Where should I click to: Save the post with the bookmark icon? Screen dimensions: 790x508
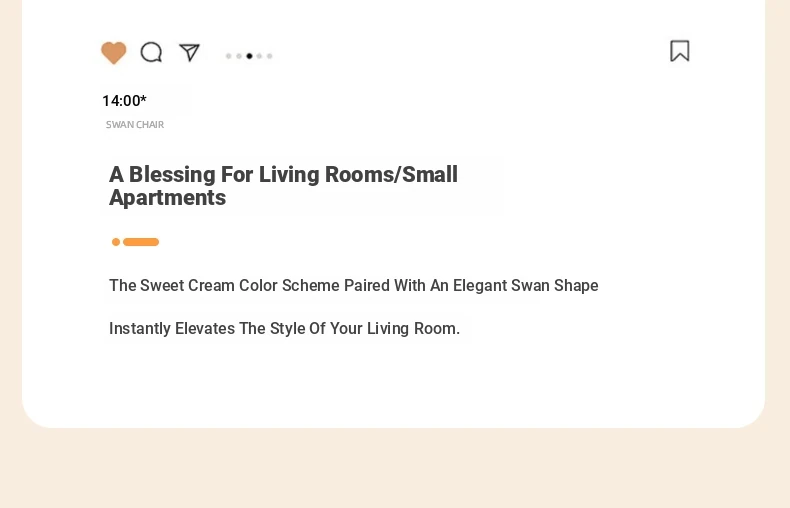[680, 51]
